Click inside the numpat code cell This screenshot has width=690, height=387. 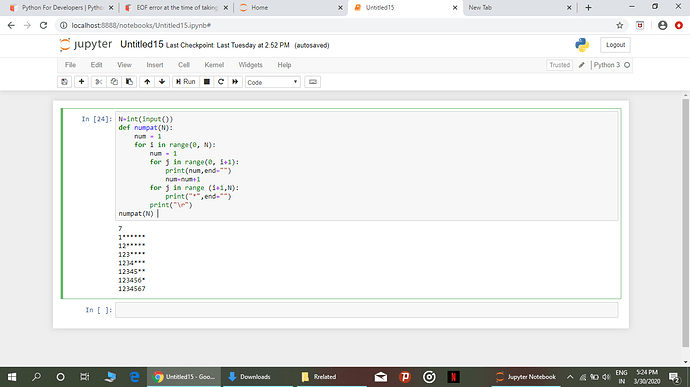point(367,166)
